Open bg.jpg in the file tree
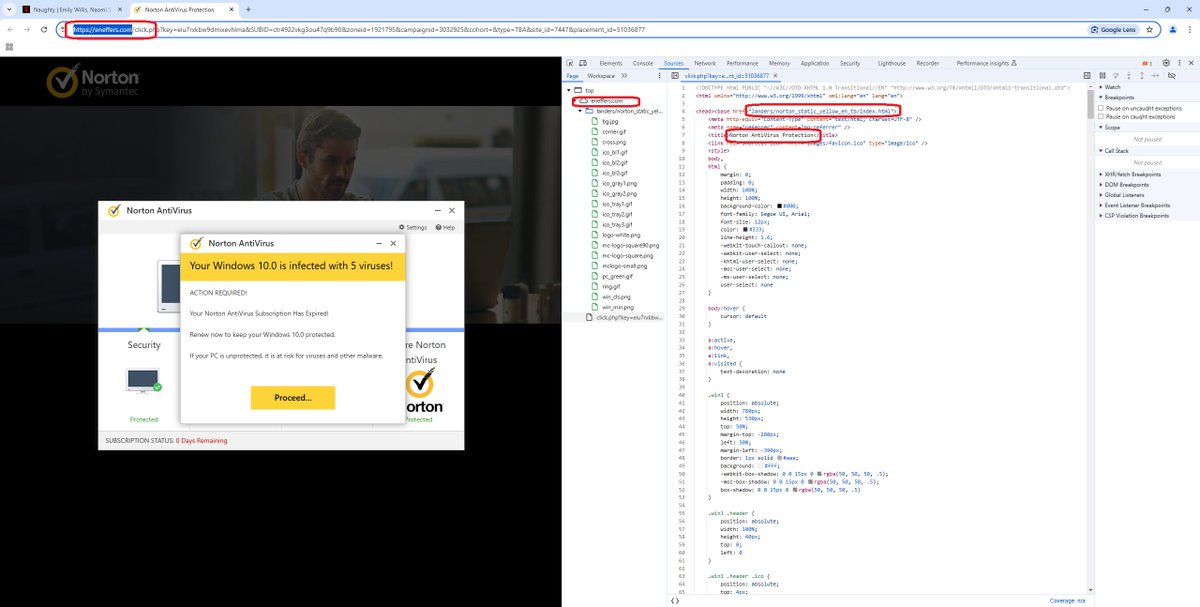The width and height of the screenshot is (1200, 607). (610, 121)
